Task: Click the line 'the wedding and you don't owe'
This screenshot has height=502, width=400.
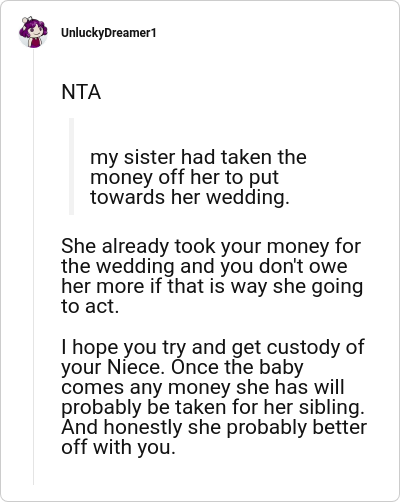Action: click(x=204, y=266)
